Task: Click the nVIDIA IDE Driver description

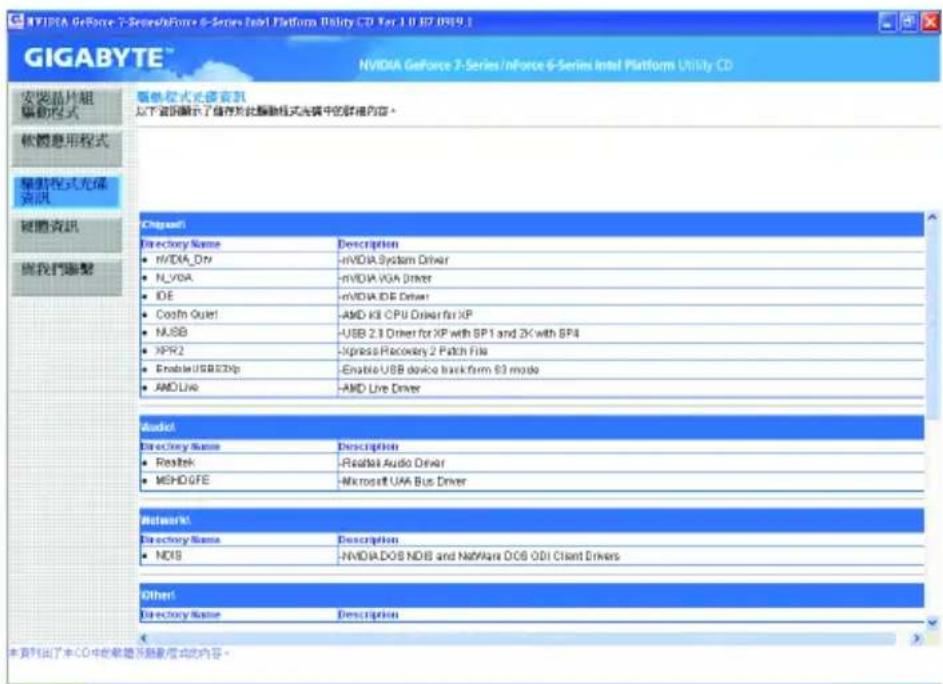Action: pyautogui.click(x=384, y=297)
